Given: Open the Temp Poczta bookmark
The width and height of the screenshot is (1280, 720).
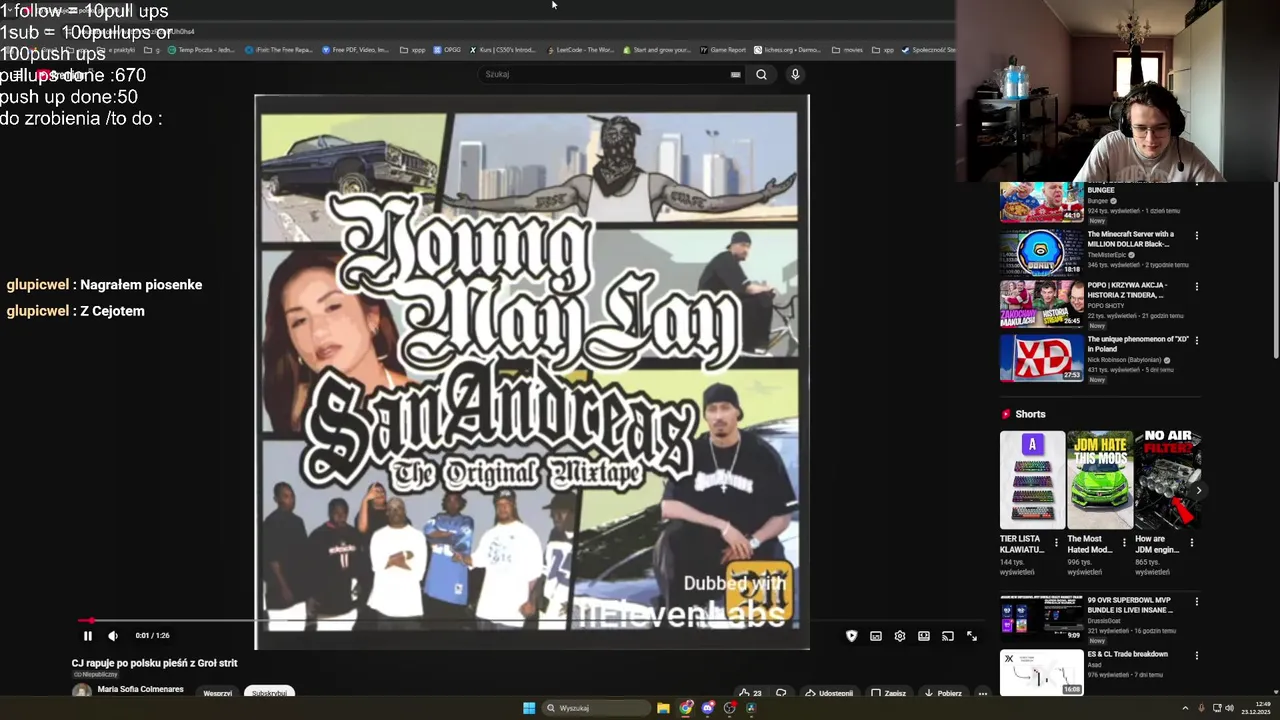Looking at the screenshot, I should click(x=201, y=49).
